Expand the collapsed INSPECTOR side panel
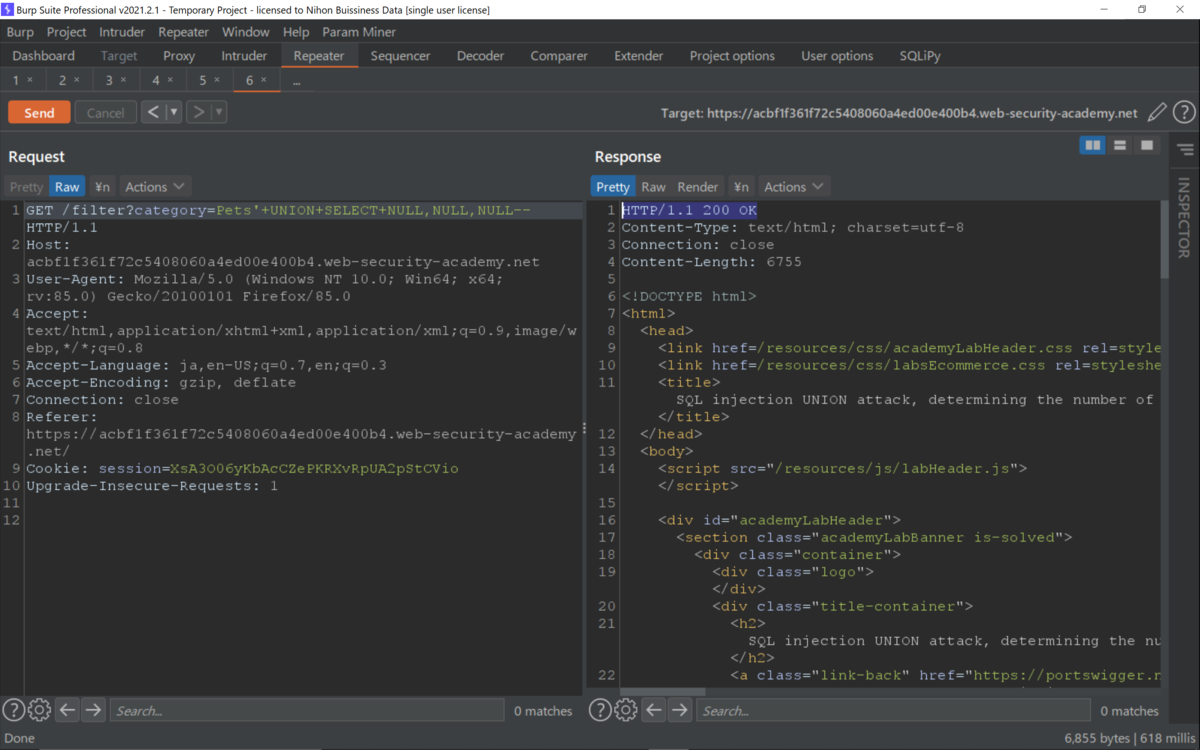 (1185, 218)
